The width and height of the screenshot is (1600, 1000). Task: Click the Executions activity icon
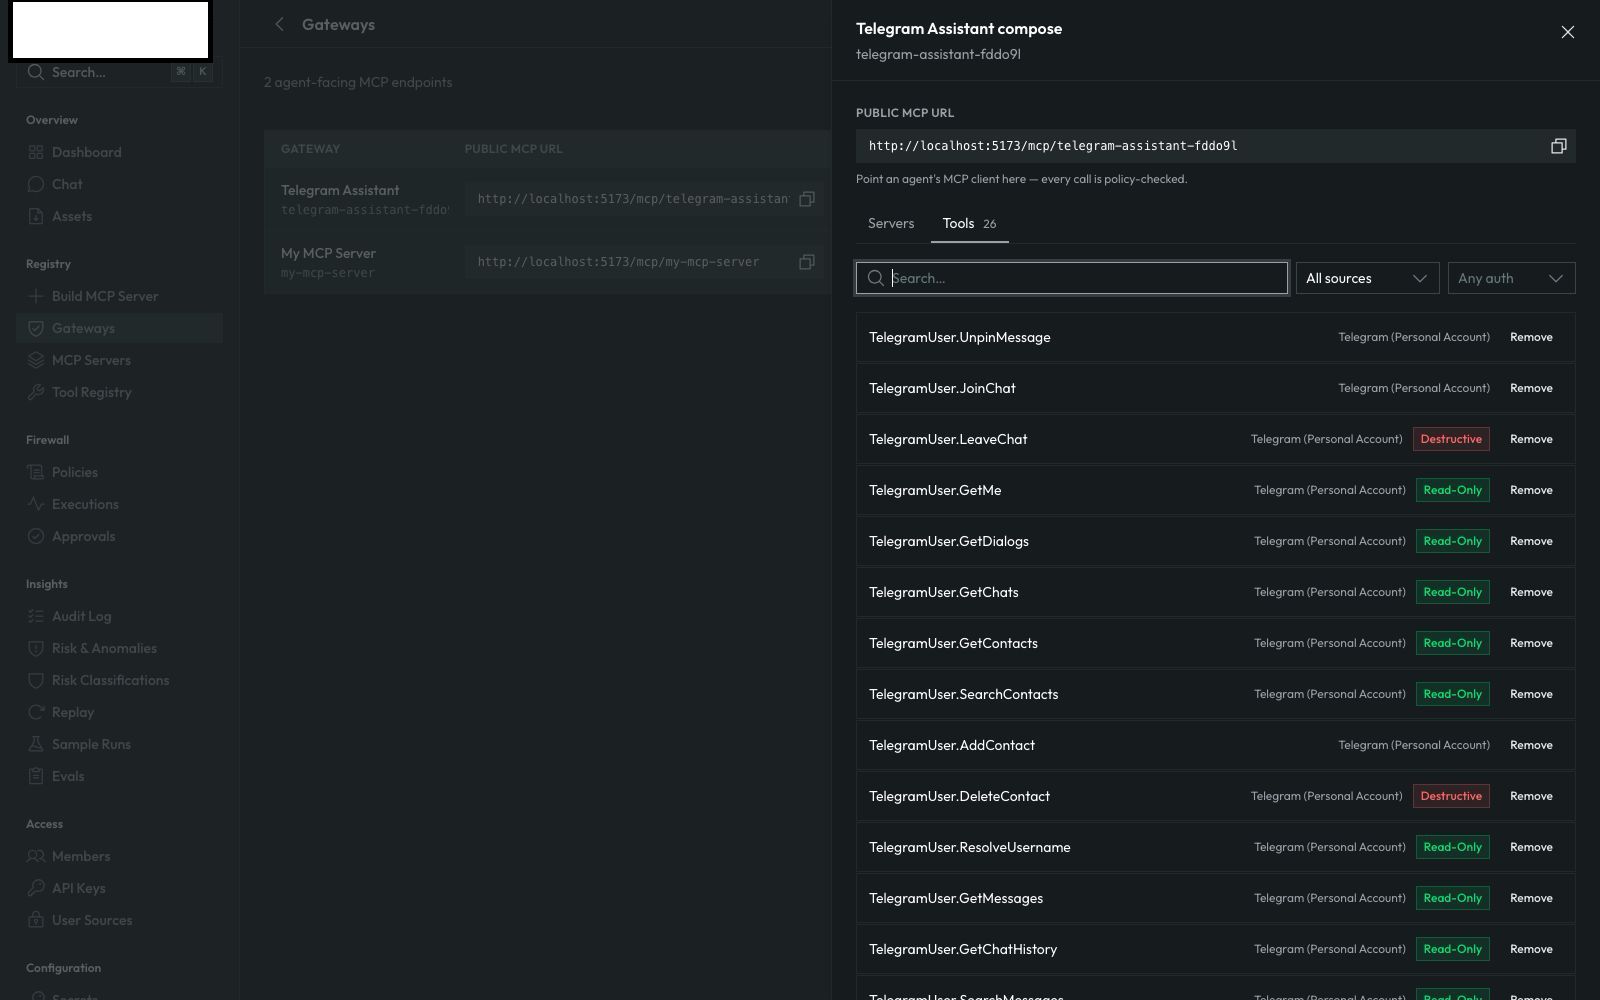pyautogui.click(x=36, y=504)
